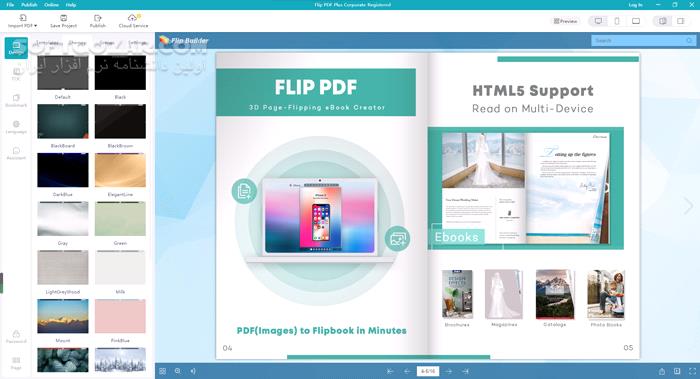Select the Green theme thumbnail

120,219
